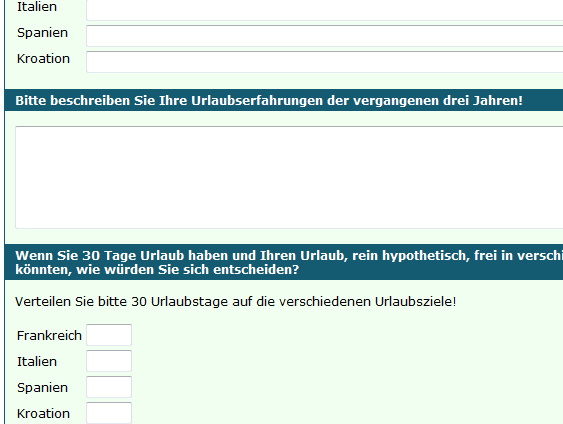Click the 'Verteilen Sie bitte 30 Urlaubstage' instruction text
Viewport: 563px width, 424px height.
(x=236, y=302)
